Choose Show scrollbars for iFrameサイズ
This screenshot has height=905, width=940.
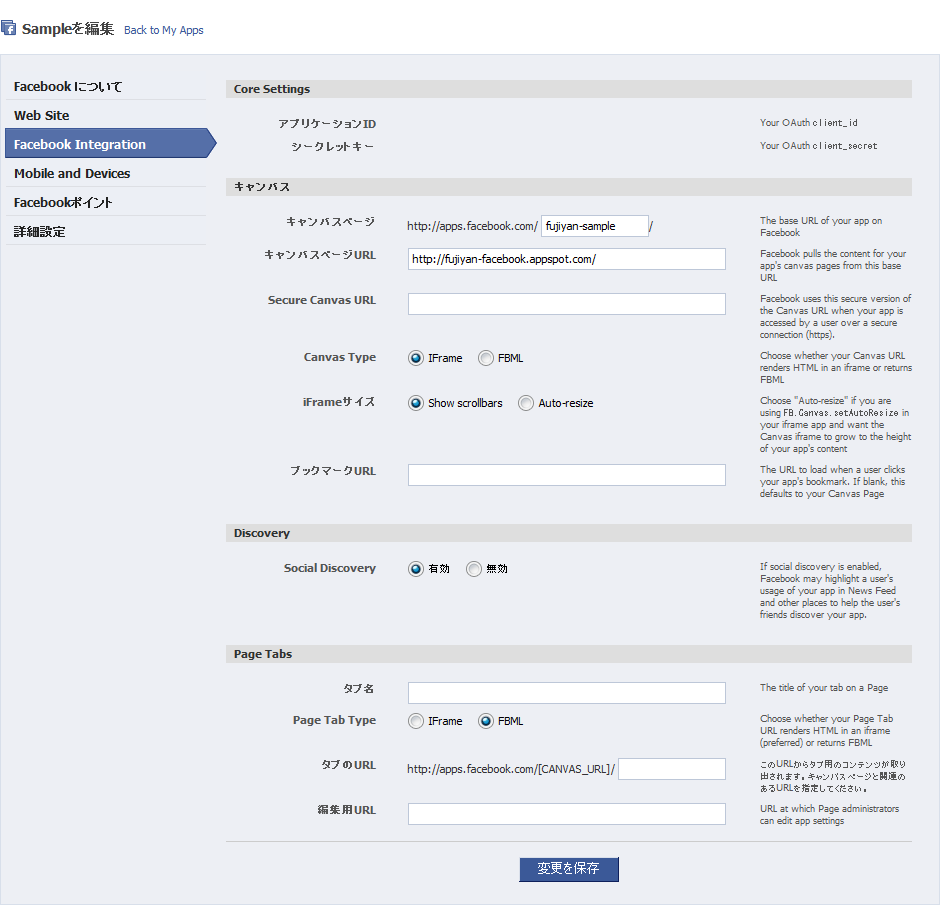click(415, 403)
